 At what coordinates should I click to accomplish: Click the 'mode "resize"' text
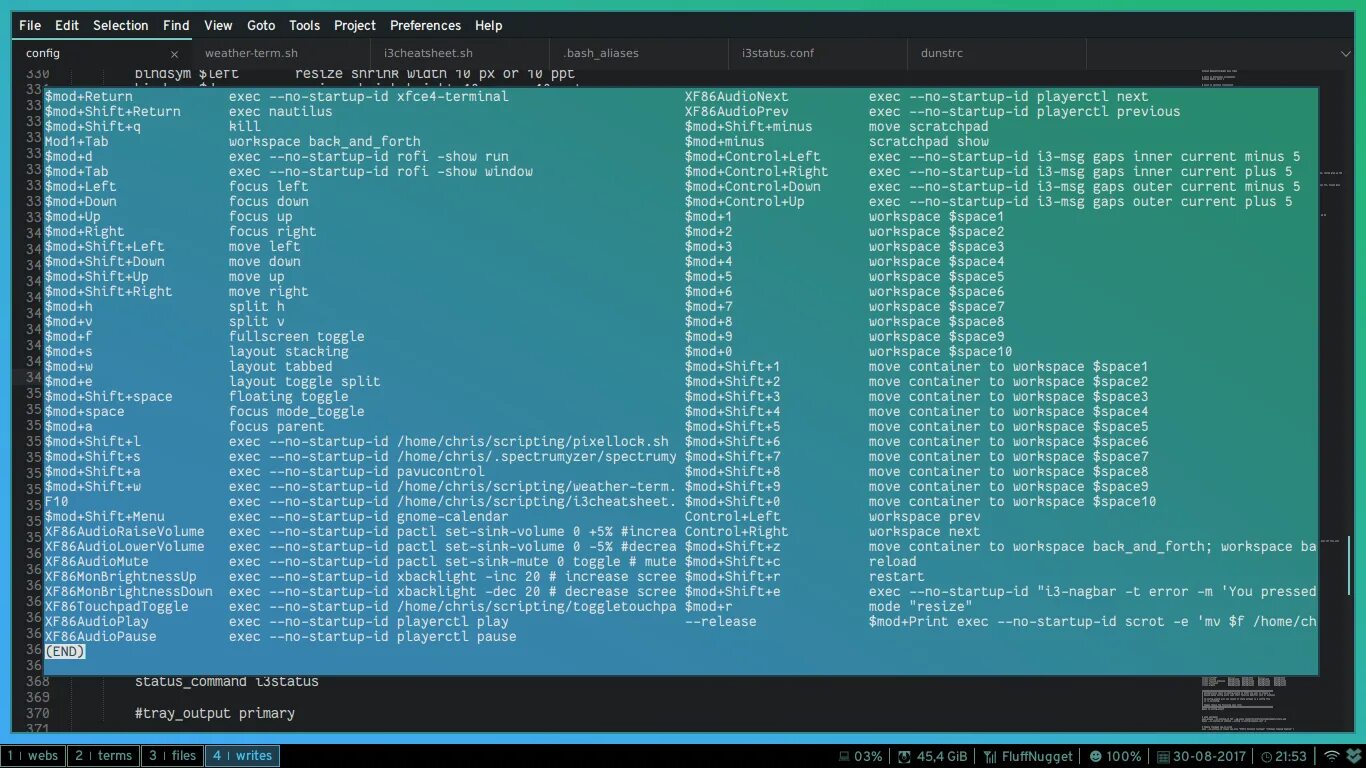[920, 606]
